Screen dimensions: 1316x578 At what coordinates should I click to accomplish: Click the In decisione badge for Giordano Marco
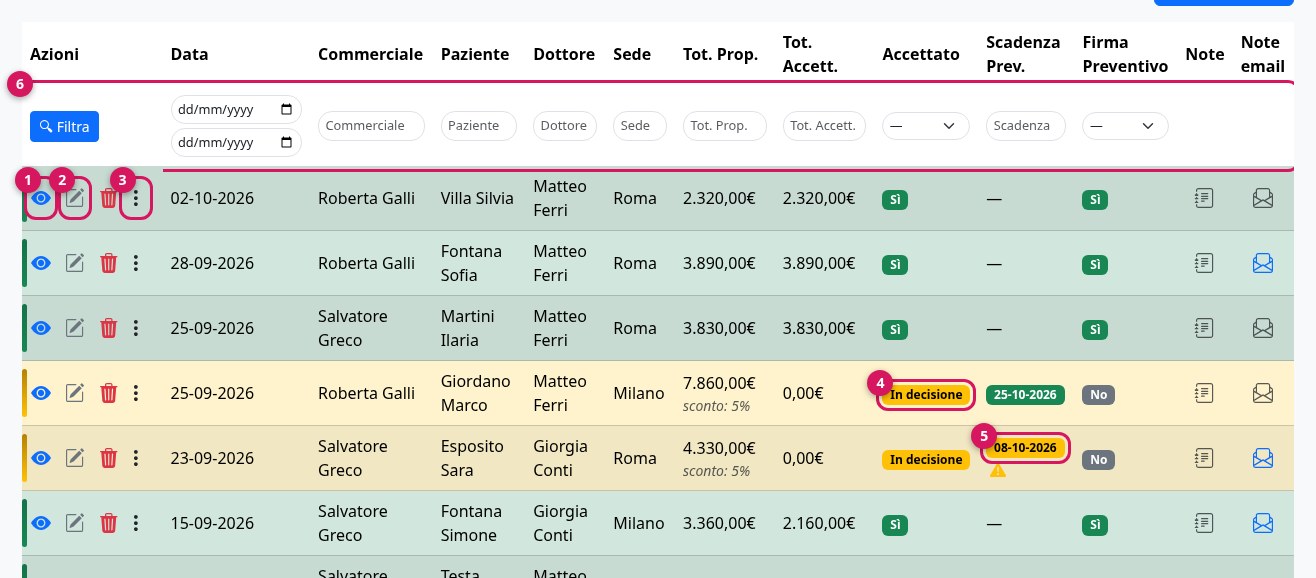926,395
